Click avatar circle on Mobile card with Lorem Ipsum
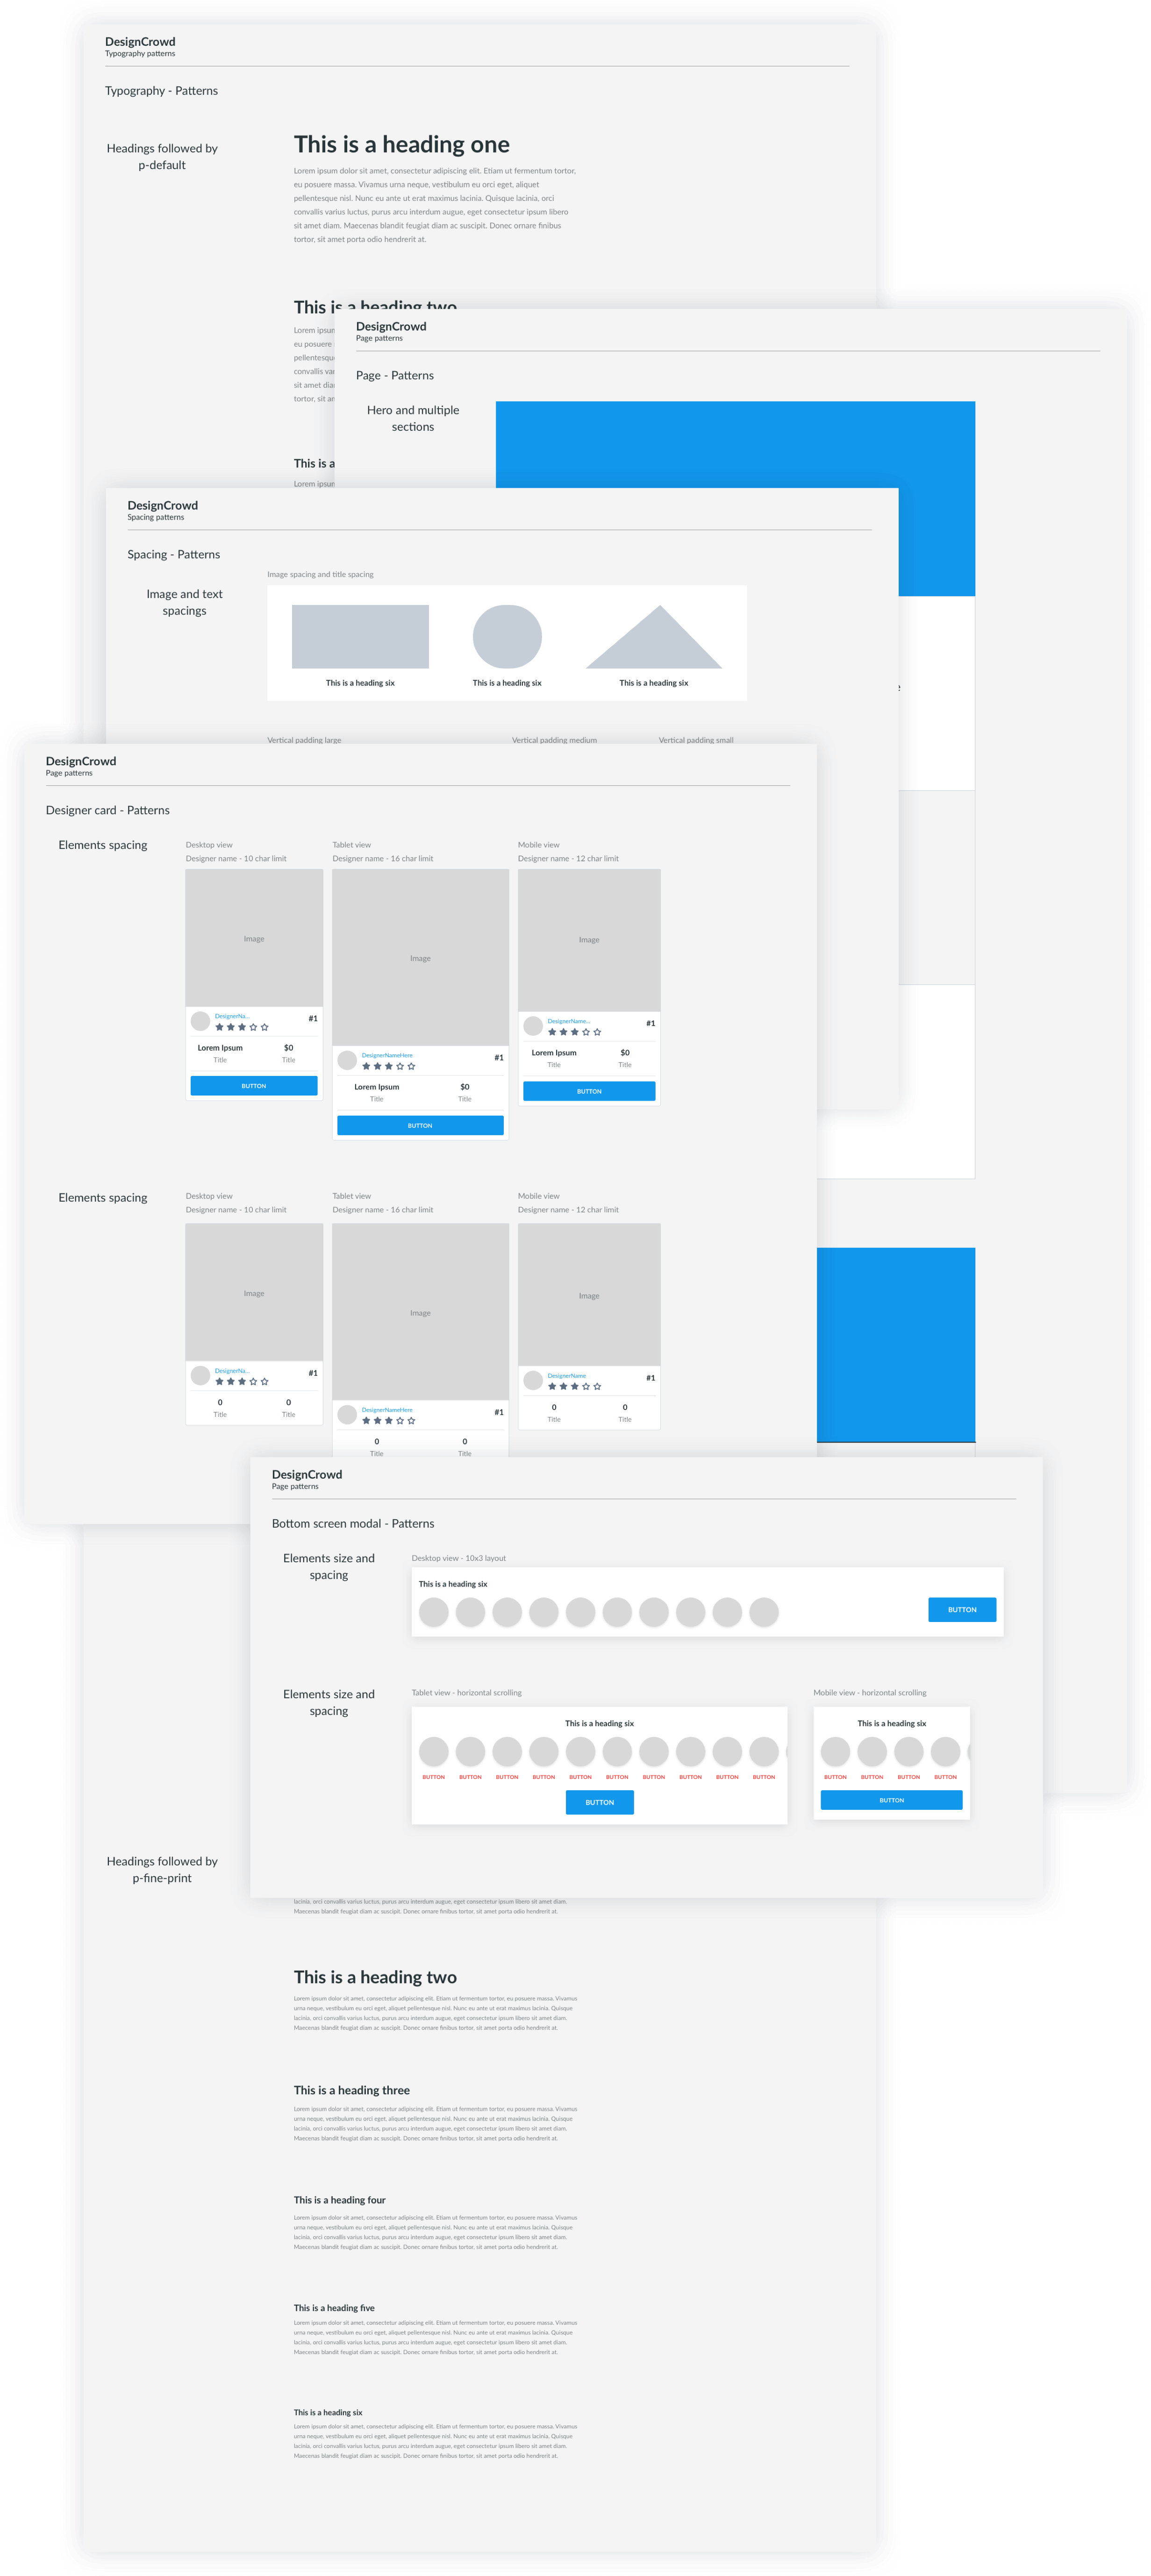This screenshot has height=2576, width=1151. (533, 1026)
